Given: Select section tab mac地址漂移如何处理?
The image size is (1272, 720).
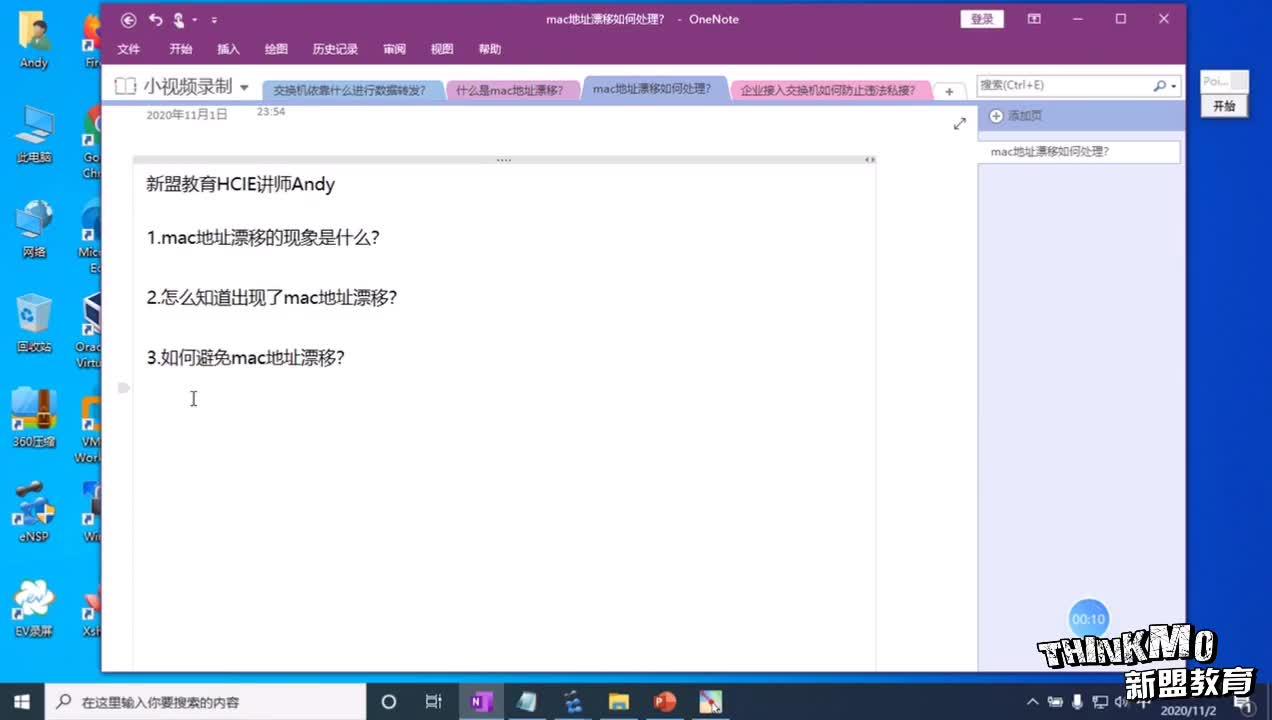Looking at the screenshot, I should 652,88.
